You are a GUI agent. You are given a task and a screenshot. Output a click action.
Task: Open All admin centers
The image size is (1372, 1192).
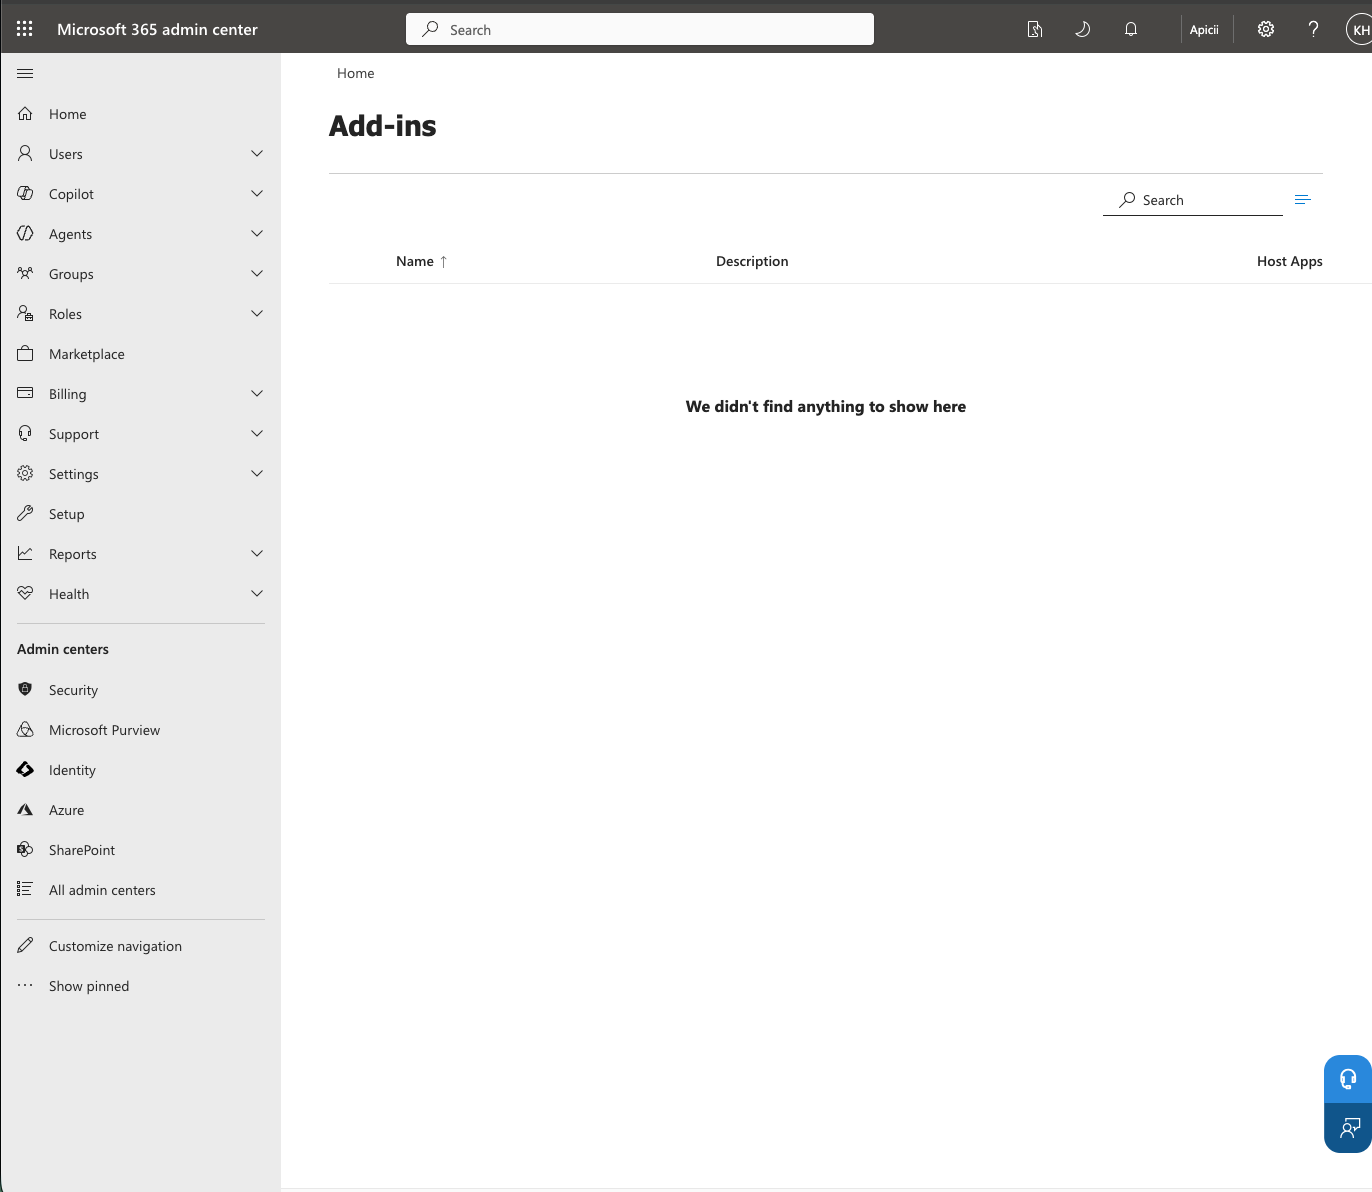[140, 890]
